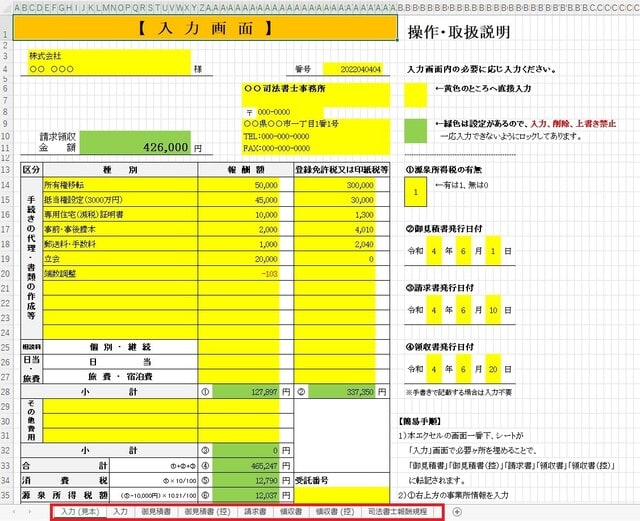Select the yellow cell below 受託番号
Screen dimensions: 640x521
coord(342,495)
